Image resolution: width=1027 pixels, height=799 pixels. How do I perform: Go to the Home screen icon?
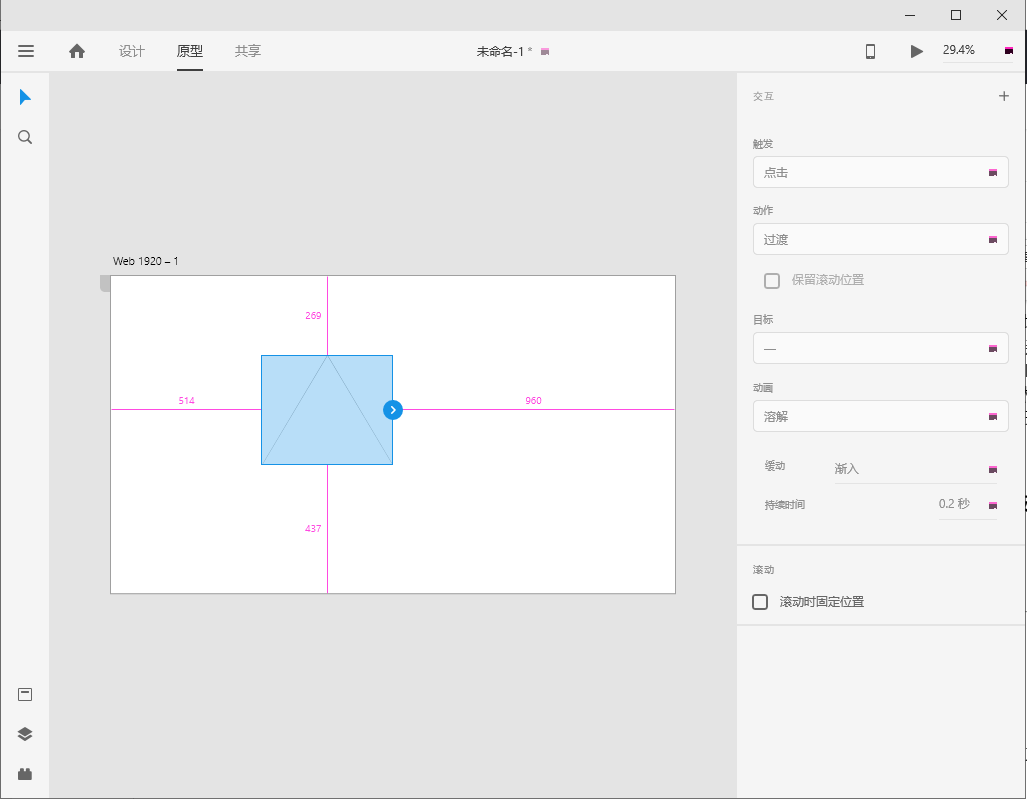(x=77, y=50)
